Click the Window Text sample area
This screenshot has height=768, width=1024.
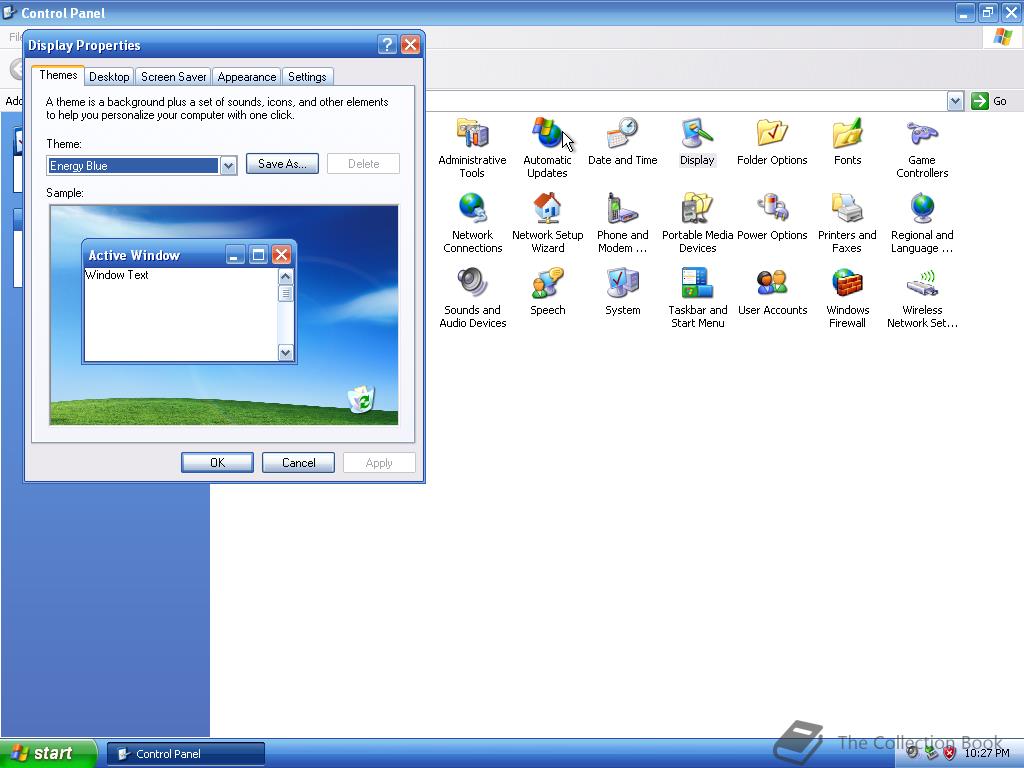tap(181, 314)
